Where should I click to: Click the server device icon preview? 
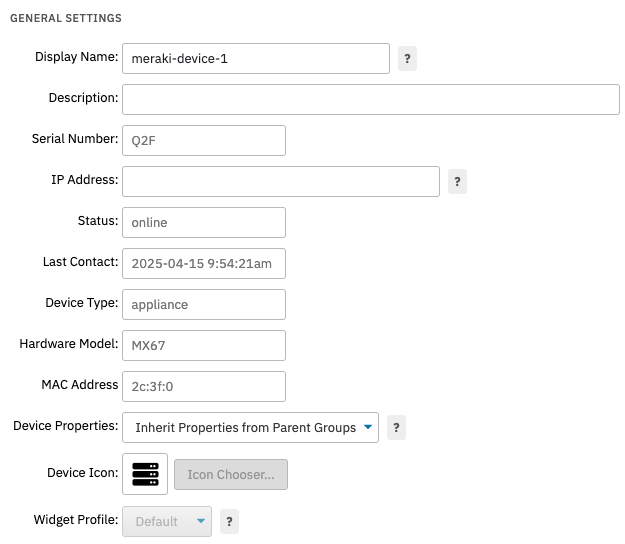pyautogui.click(x=145, y=474)
